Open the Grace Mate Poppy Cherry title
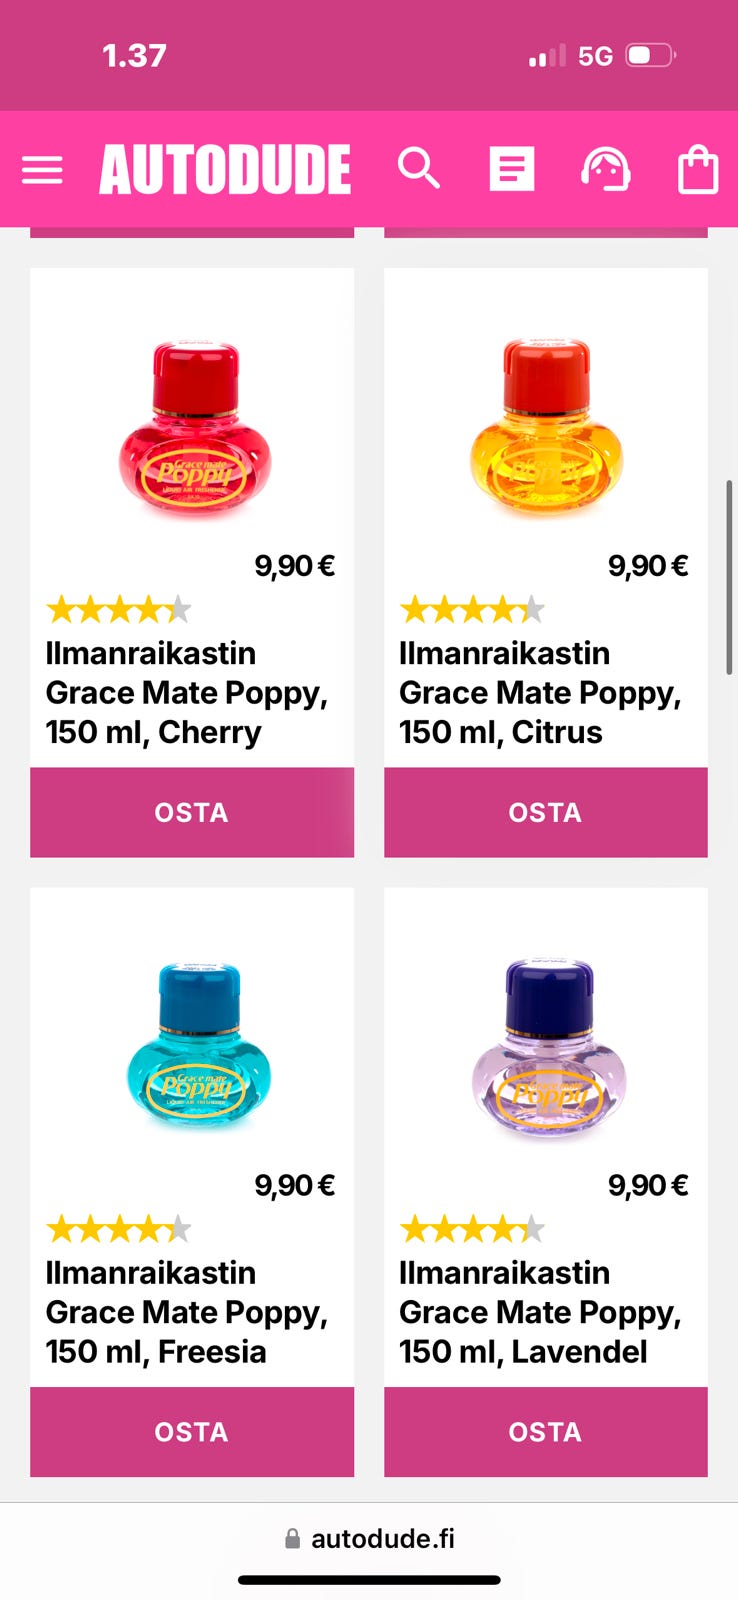 [186, 692]
